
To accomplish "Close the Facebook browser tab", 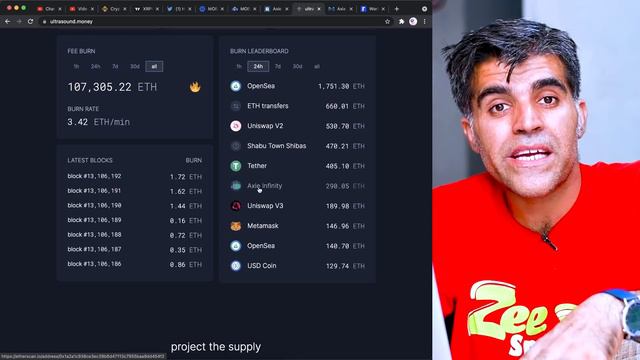I will pos(383,9).
